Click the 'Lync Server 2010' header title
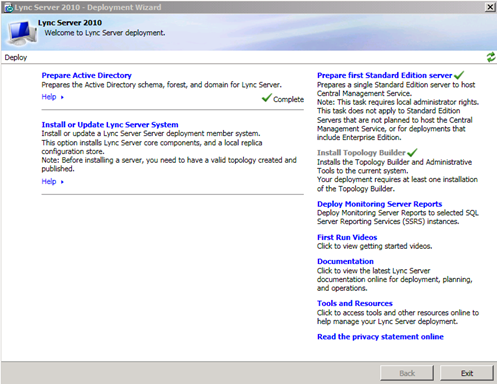Screen dimensions: 497x384 point(70,23)
